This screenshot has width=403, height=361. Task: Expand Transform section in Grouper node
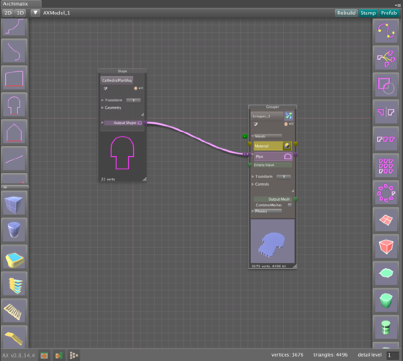tap(253, 176)
